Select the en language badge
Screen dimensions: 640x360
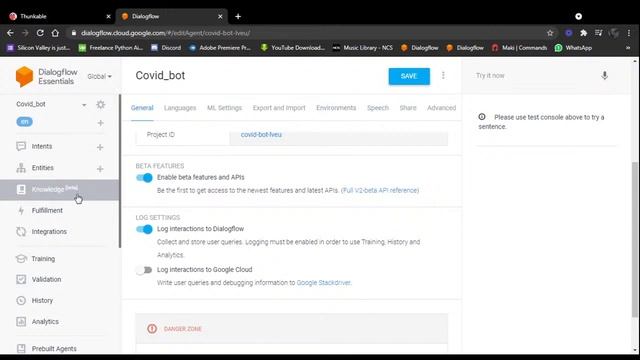point(24,122)
